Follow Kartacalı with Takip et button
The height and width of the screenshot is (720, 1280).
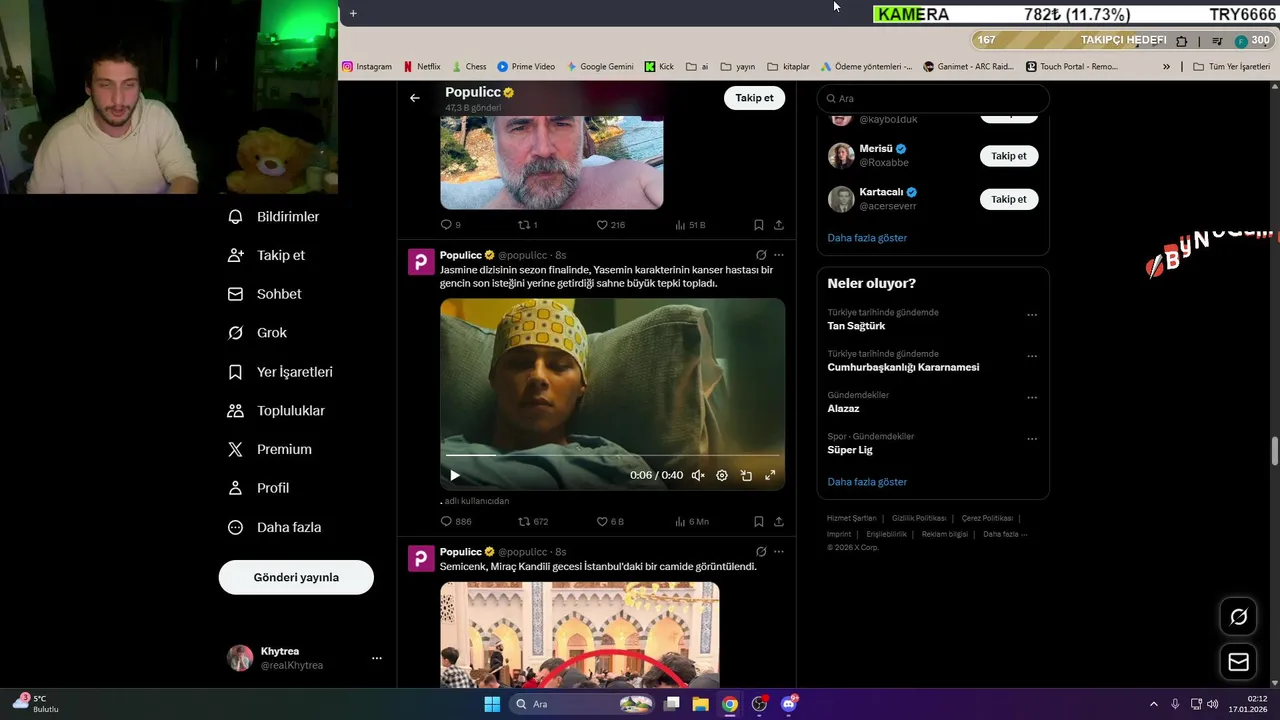tap(1009, 199)
